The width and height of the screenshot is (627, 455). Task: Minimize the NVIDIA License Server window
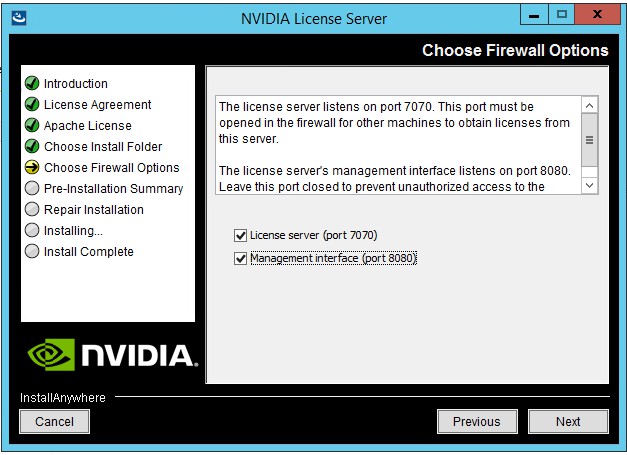point(533,16)
